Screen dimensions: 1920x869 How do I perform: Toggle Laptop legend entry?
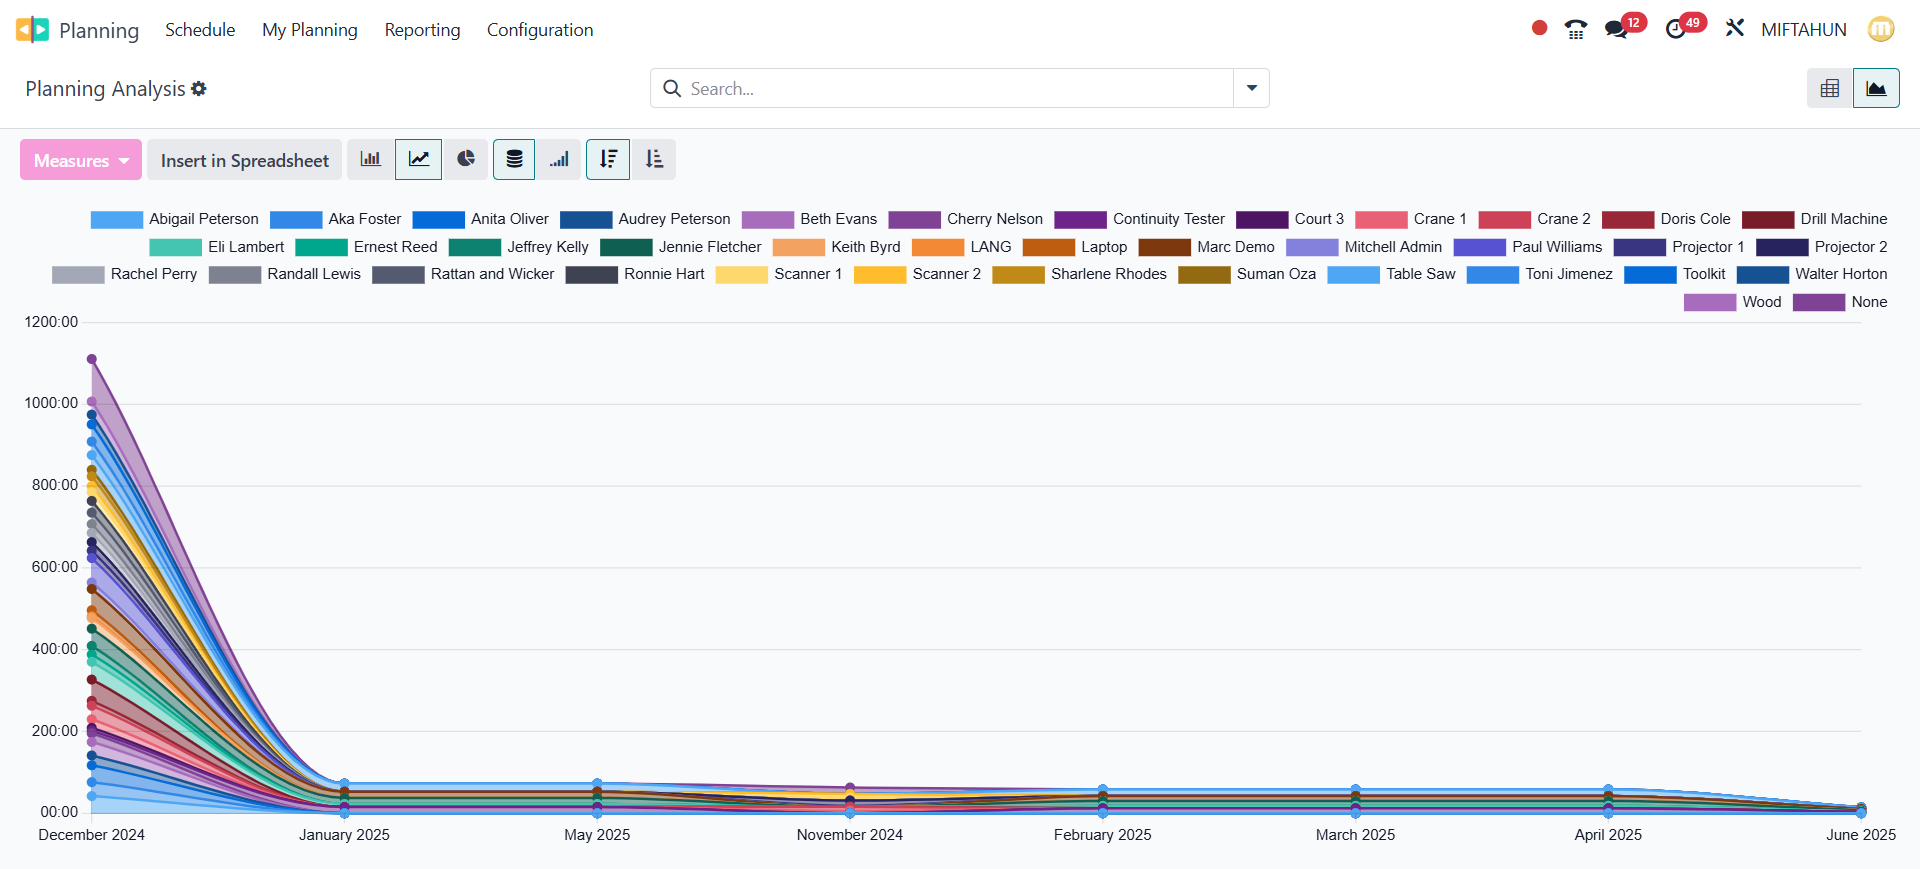point(1074,247)
